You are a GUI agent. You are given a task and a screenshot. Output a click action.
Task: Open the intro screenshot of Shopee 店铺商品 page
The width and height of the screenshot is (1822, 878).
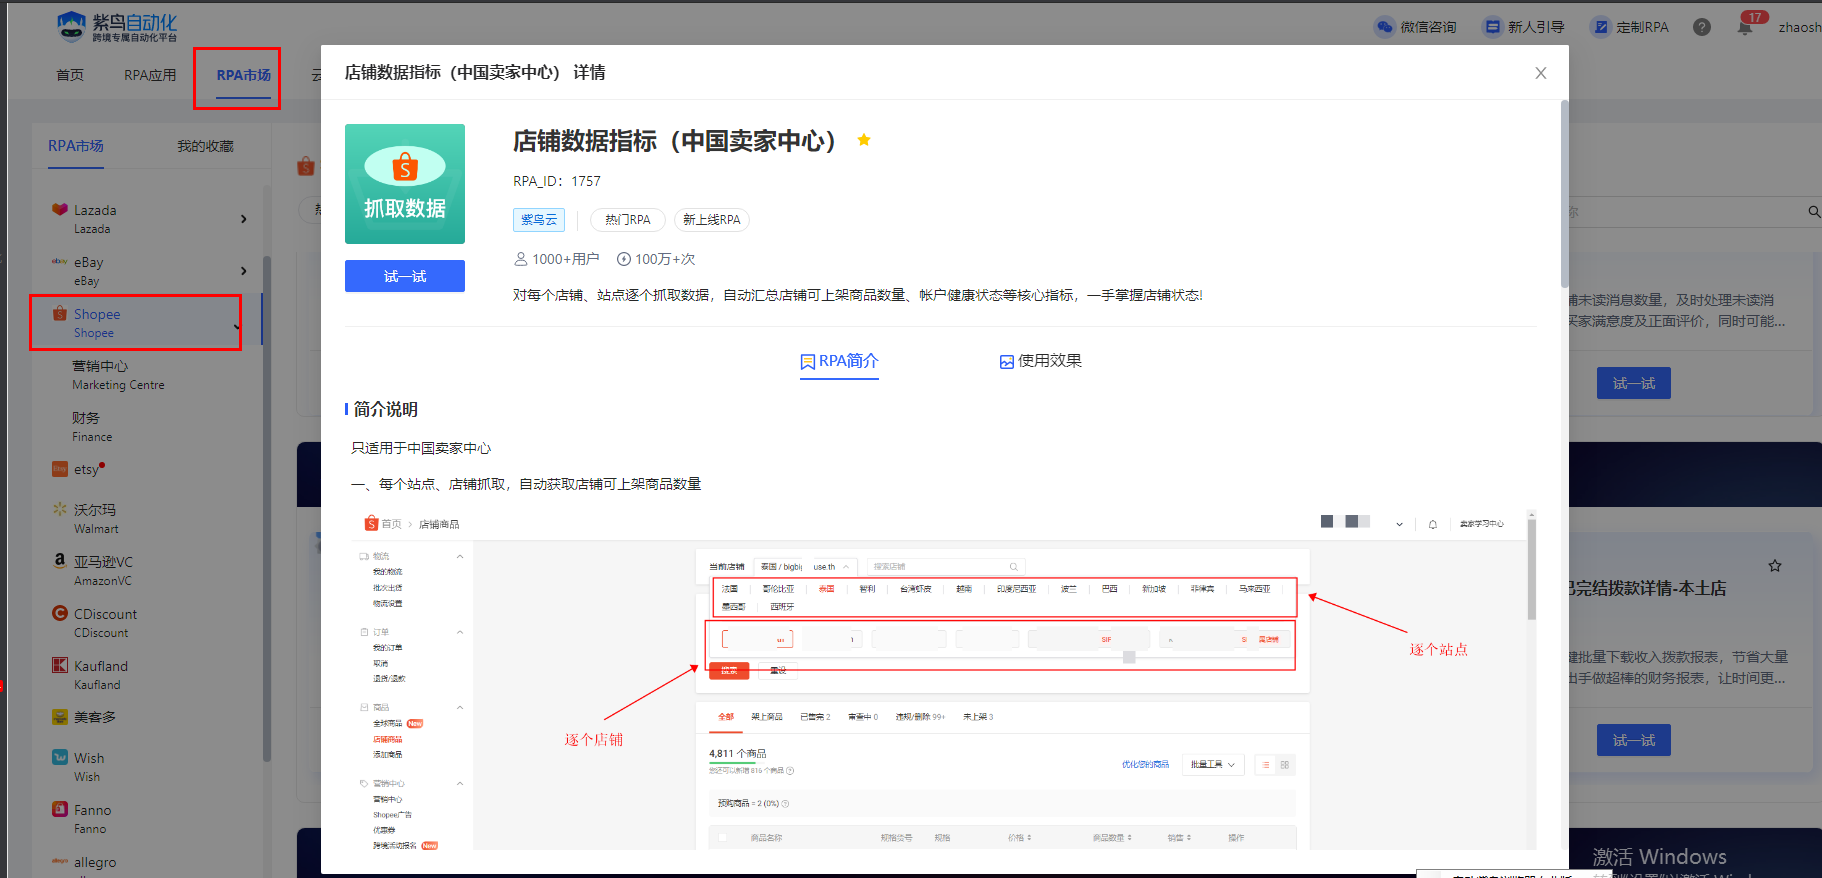[944, 680]
